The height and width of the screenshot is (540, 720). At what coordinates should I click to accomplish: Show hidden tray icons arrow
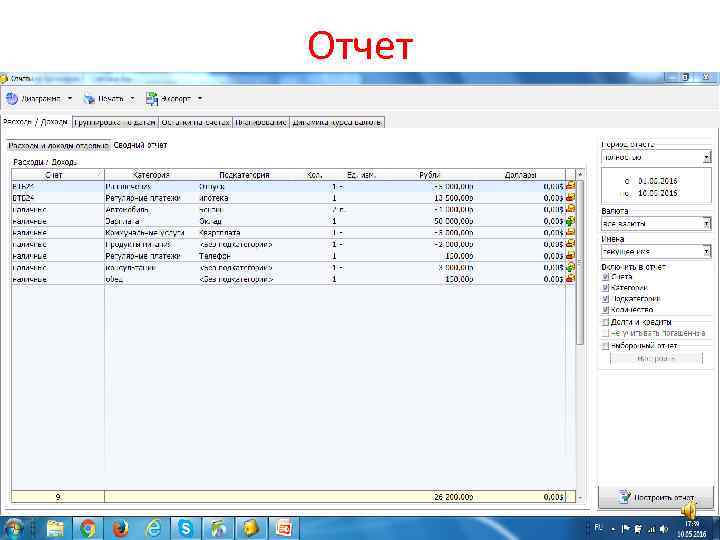pos(613,529)
